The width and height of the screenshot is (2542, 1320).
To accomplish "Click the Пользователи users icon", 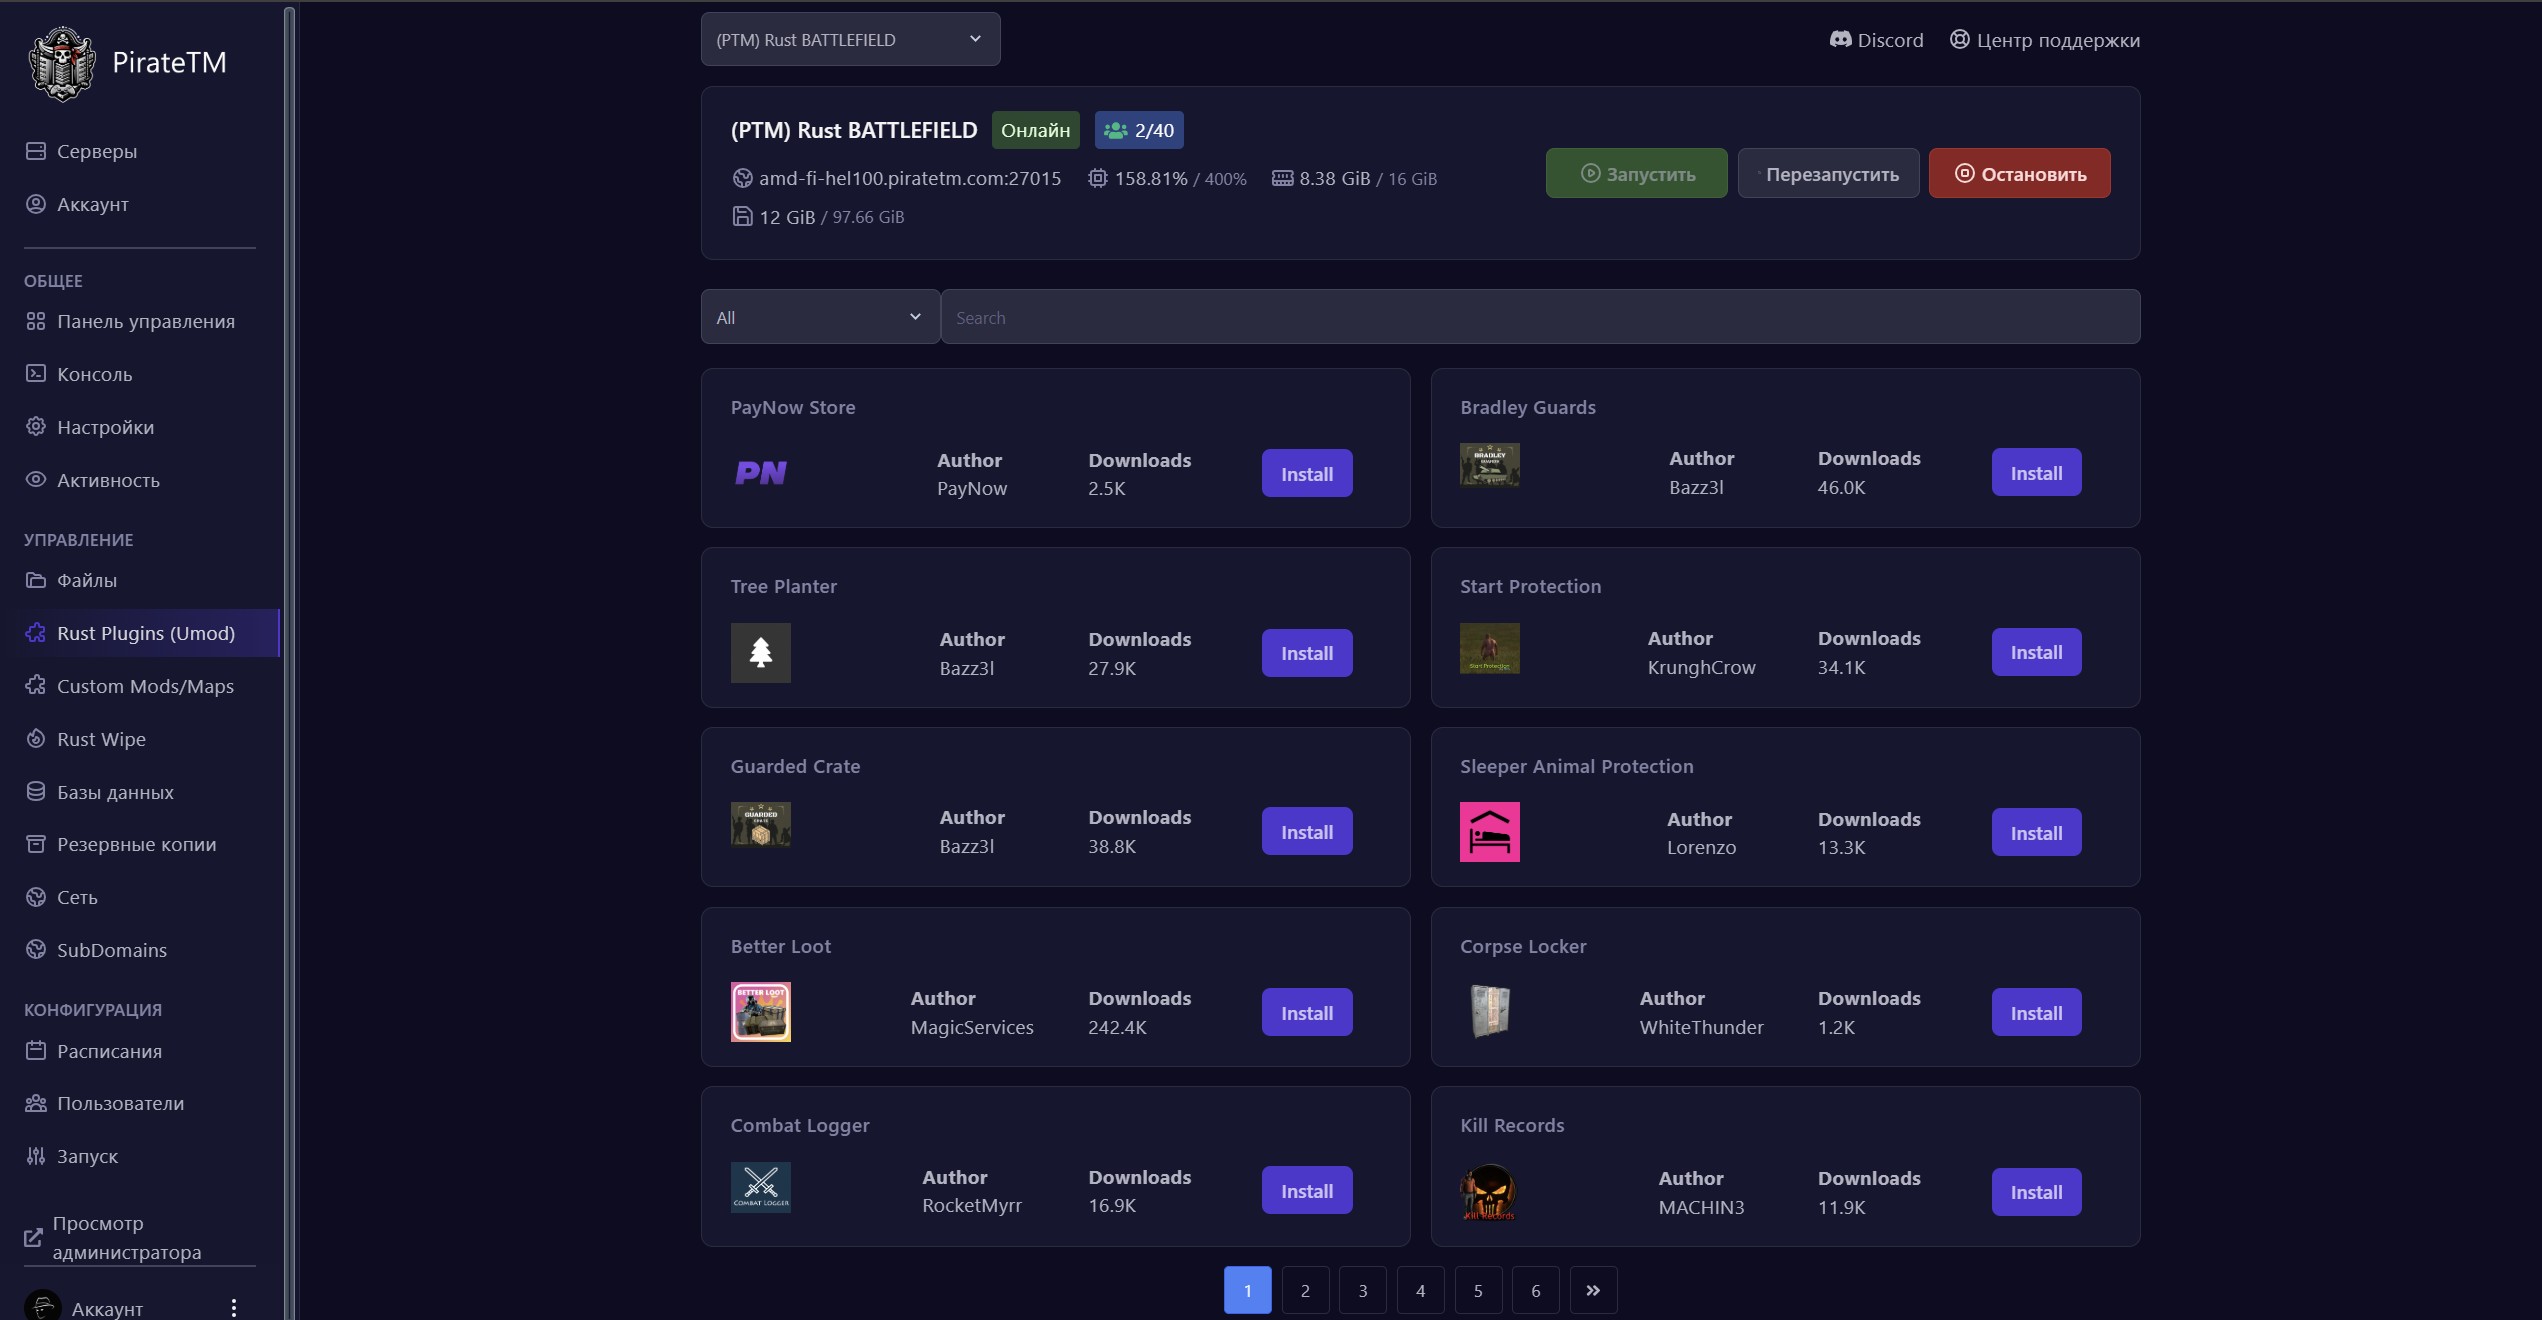I will (36, 1103).
